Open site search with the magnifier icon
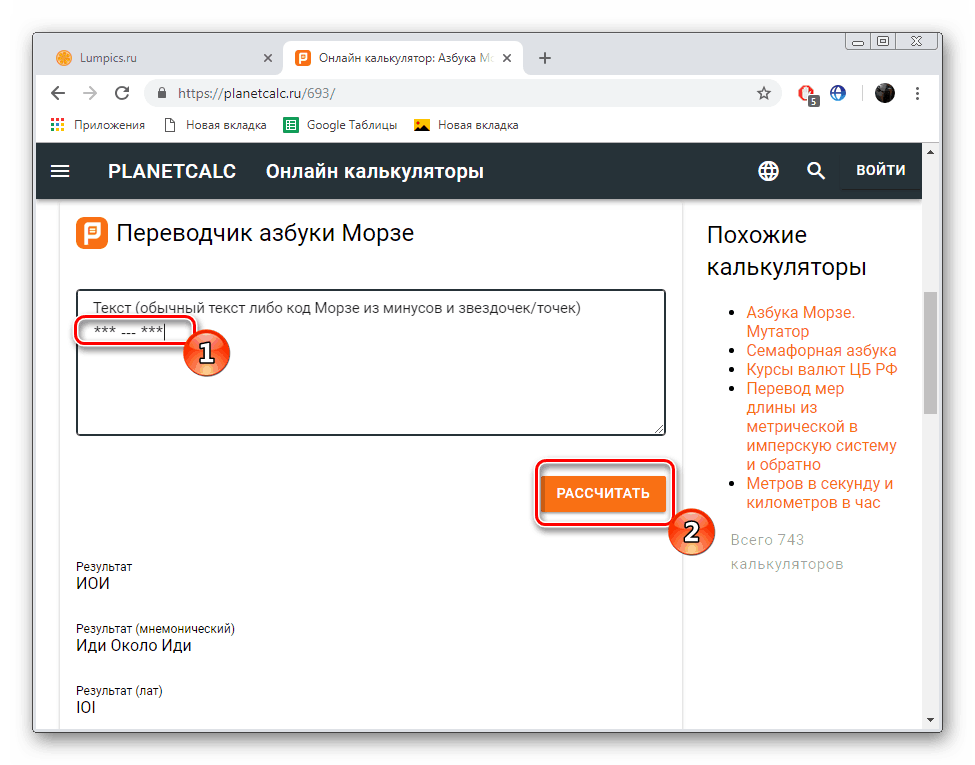975x765 pixels. click(x=816, y=170)
